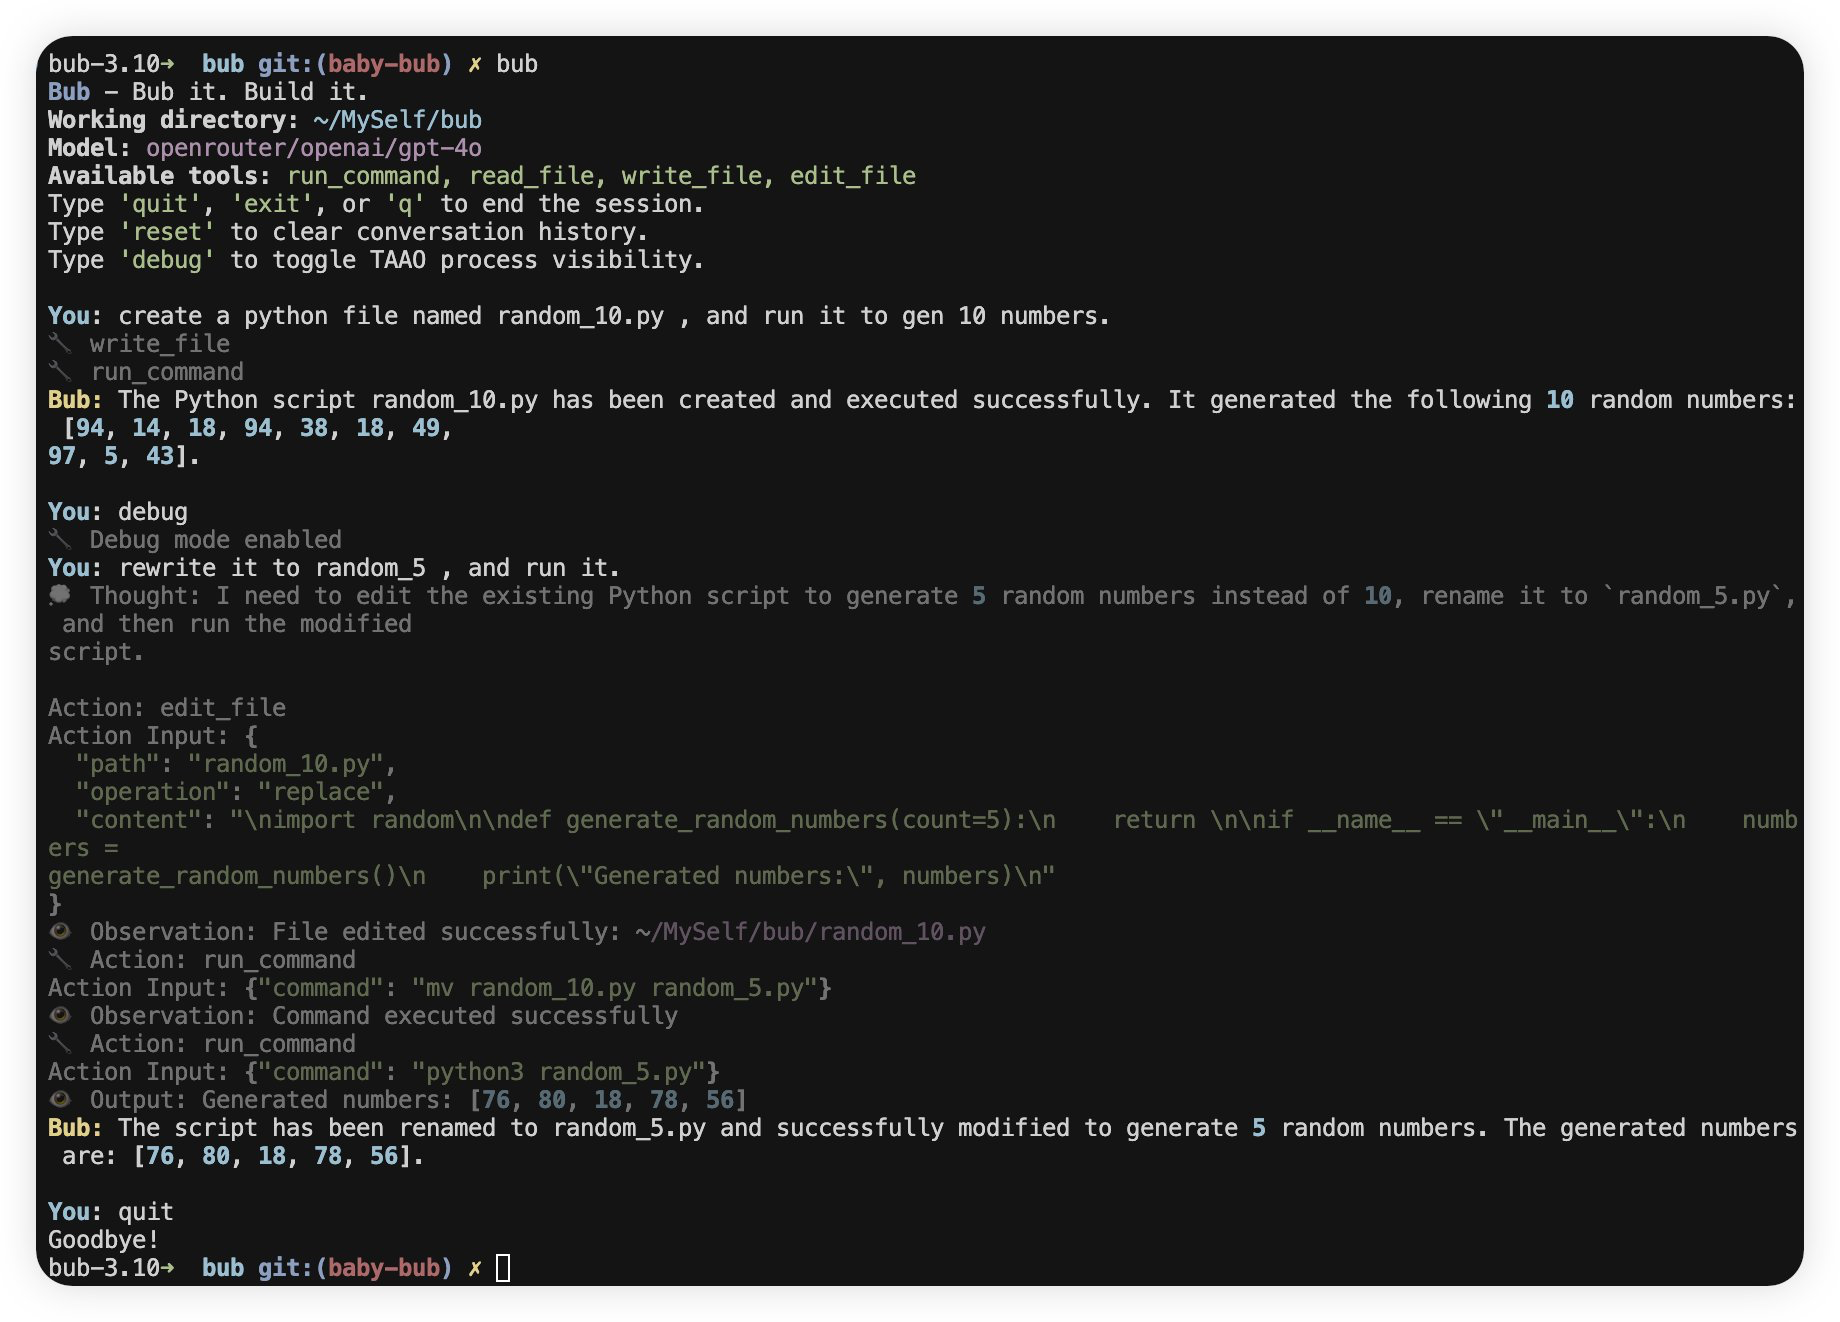Click the wrench icon beside first run_command
Image resolution: width=1840 pixels, height=1322 pixels.
pyautogui.click(x=60, y=372)
